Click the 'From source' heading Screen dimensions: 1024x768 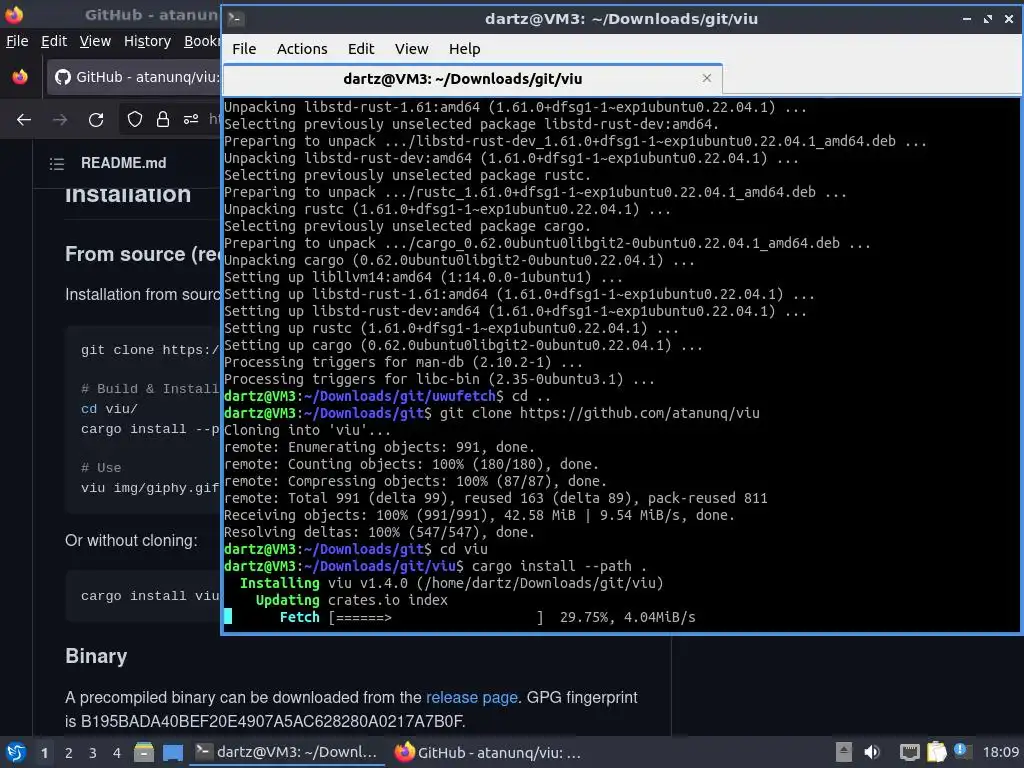tap(142, 254)
